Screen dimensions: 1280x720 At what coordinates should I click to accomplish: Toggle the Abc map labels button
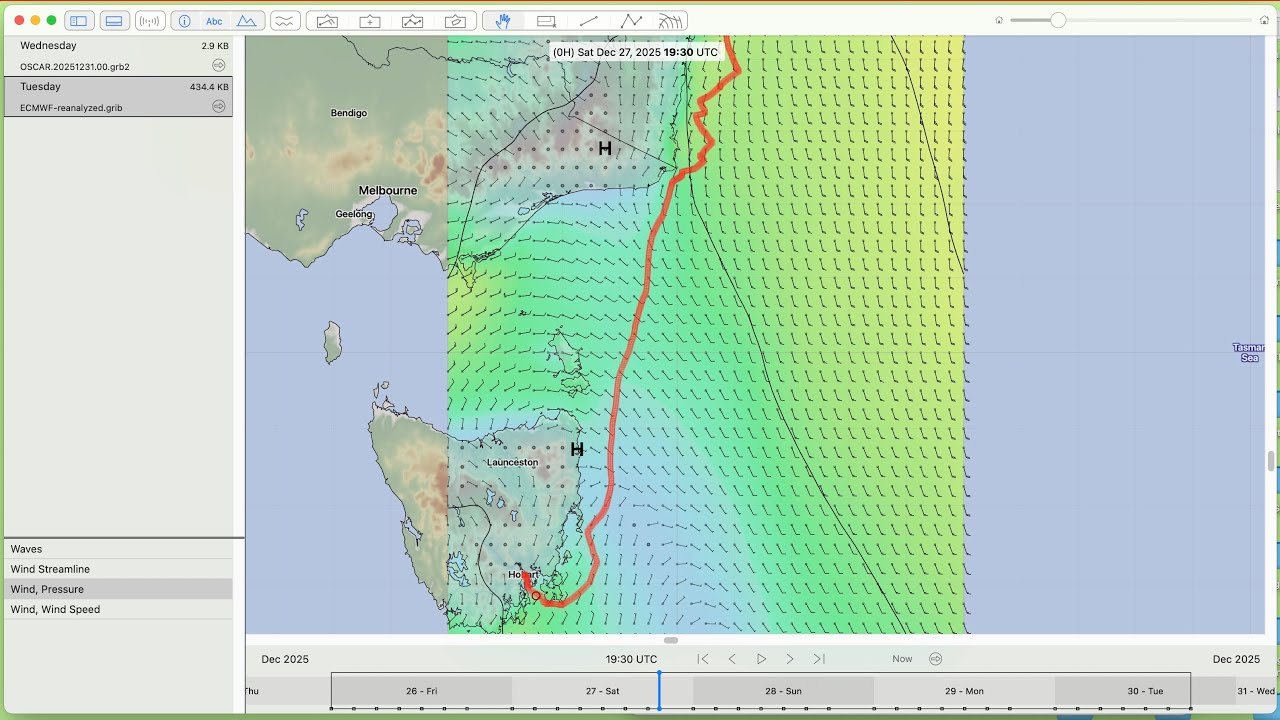tap(214, 20)
